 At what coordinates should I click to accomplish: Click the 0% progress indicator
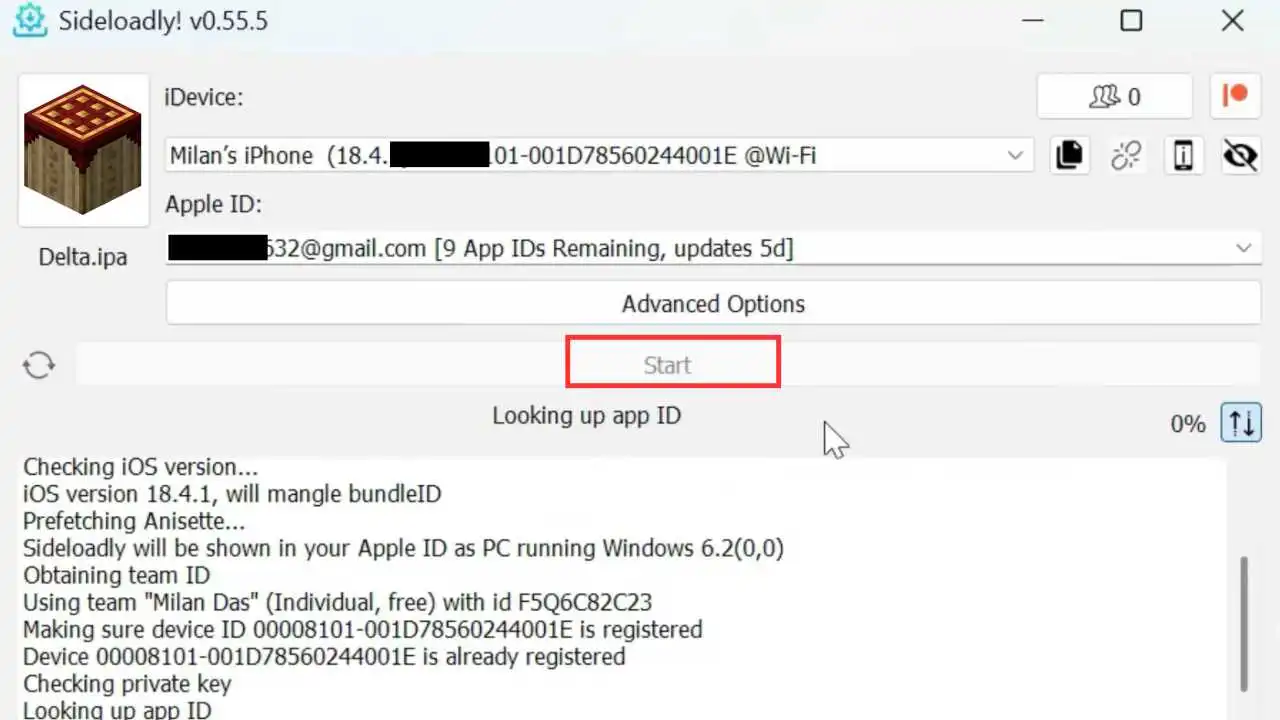[1188, 423]
